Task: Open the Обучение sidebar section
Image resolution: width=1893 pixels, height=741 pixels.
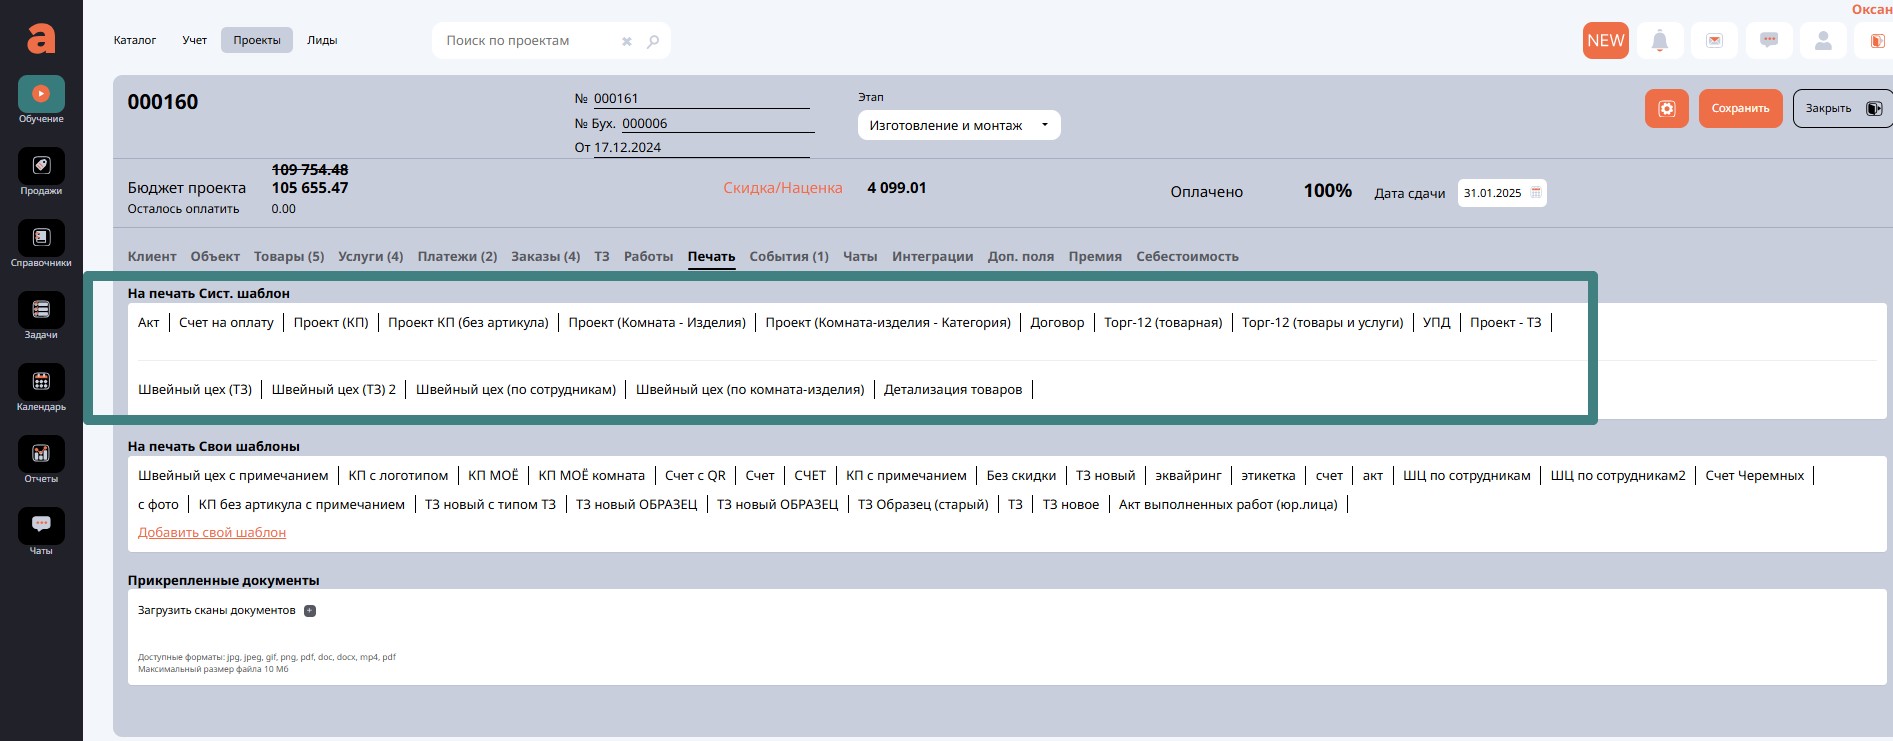Action: pyautogui.click(x=41, y=95)
